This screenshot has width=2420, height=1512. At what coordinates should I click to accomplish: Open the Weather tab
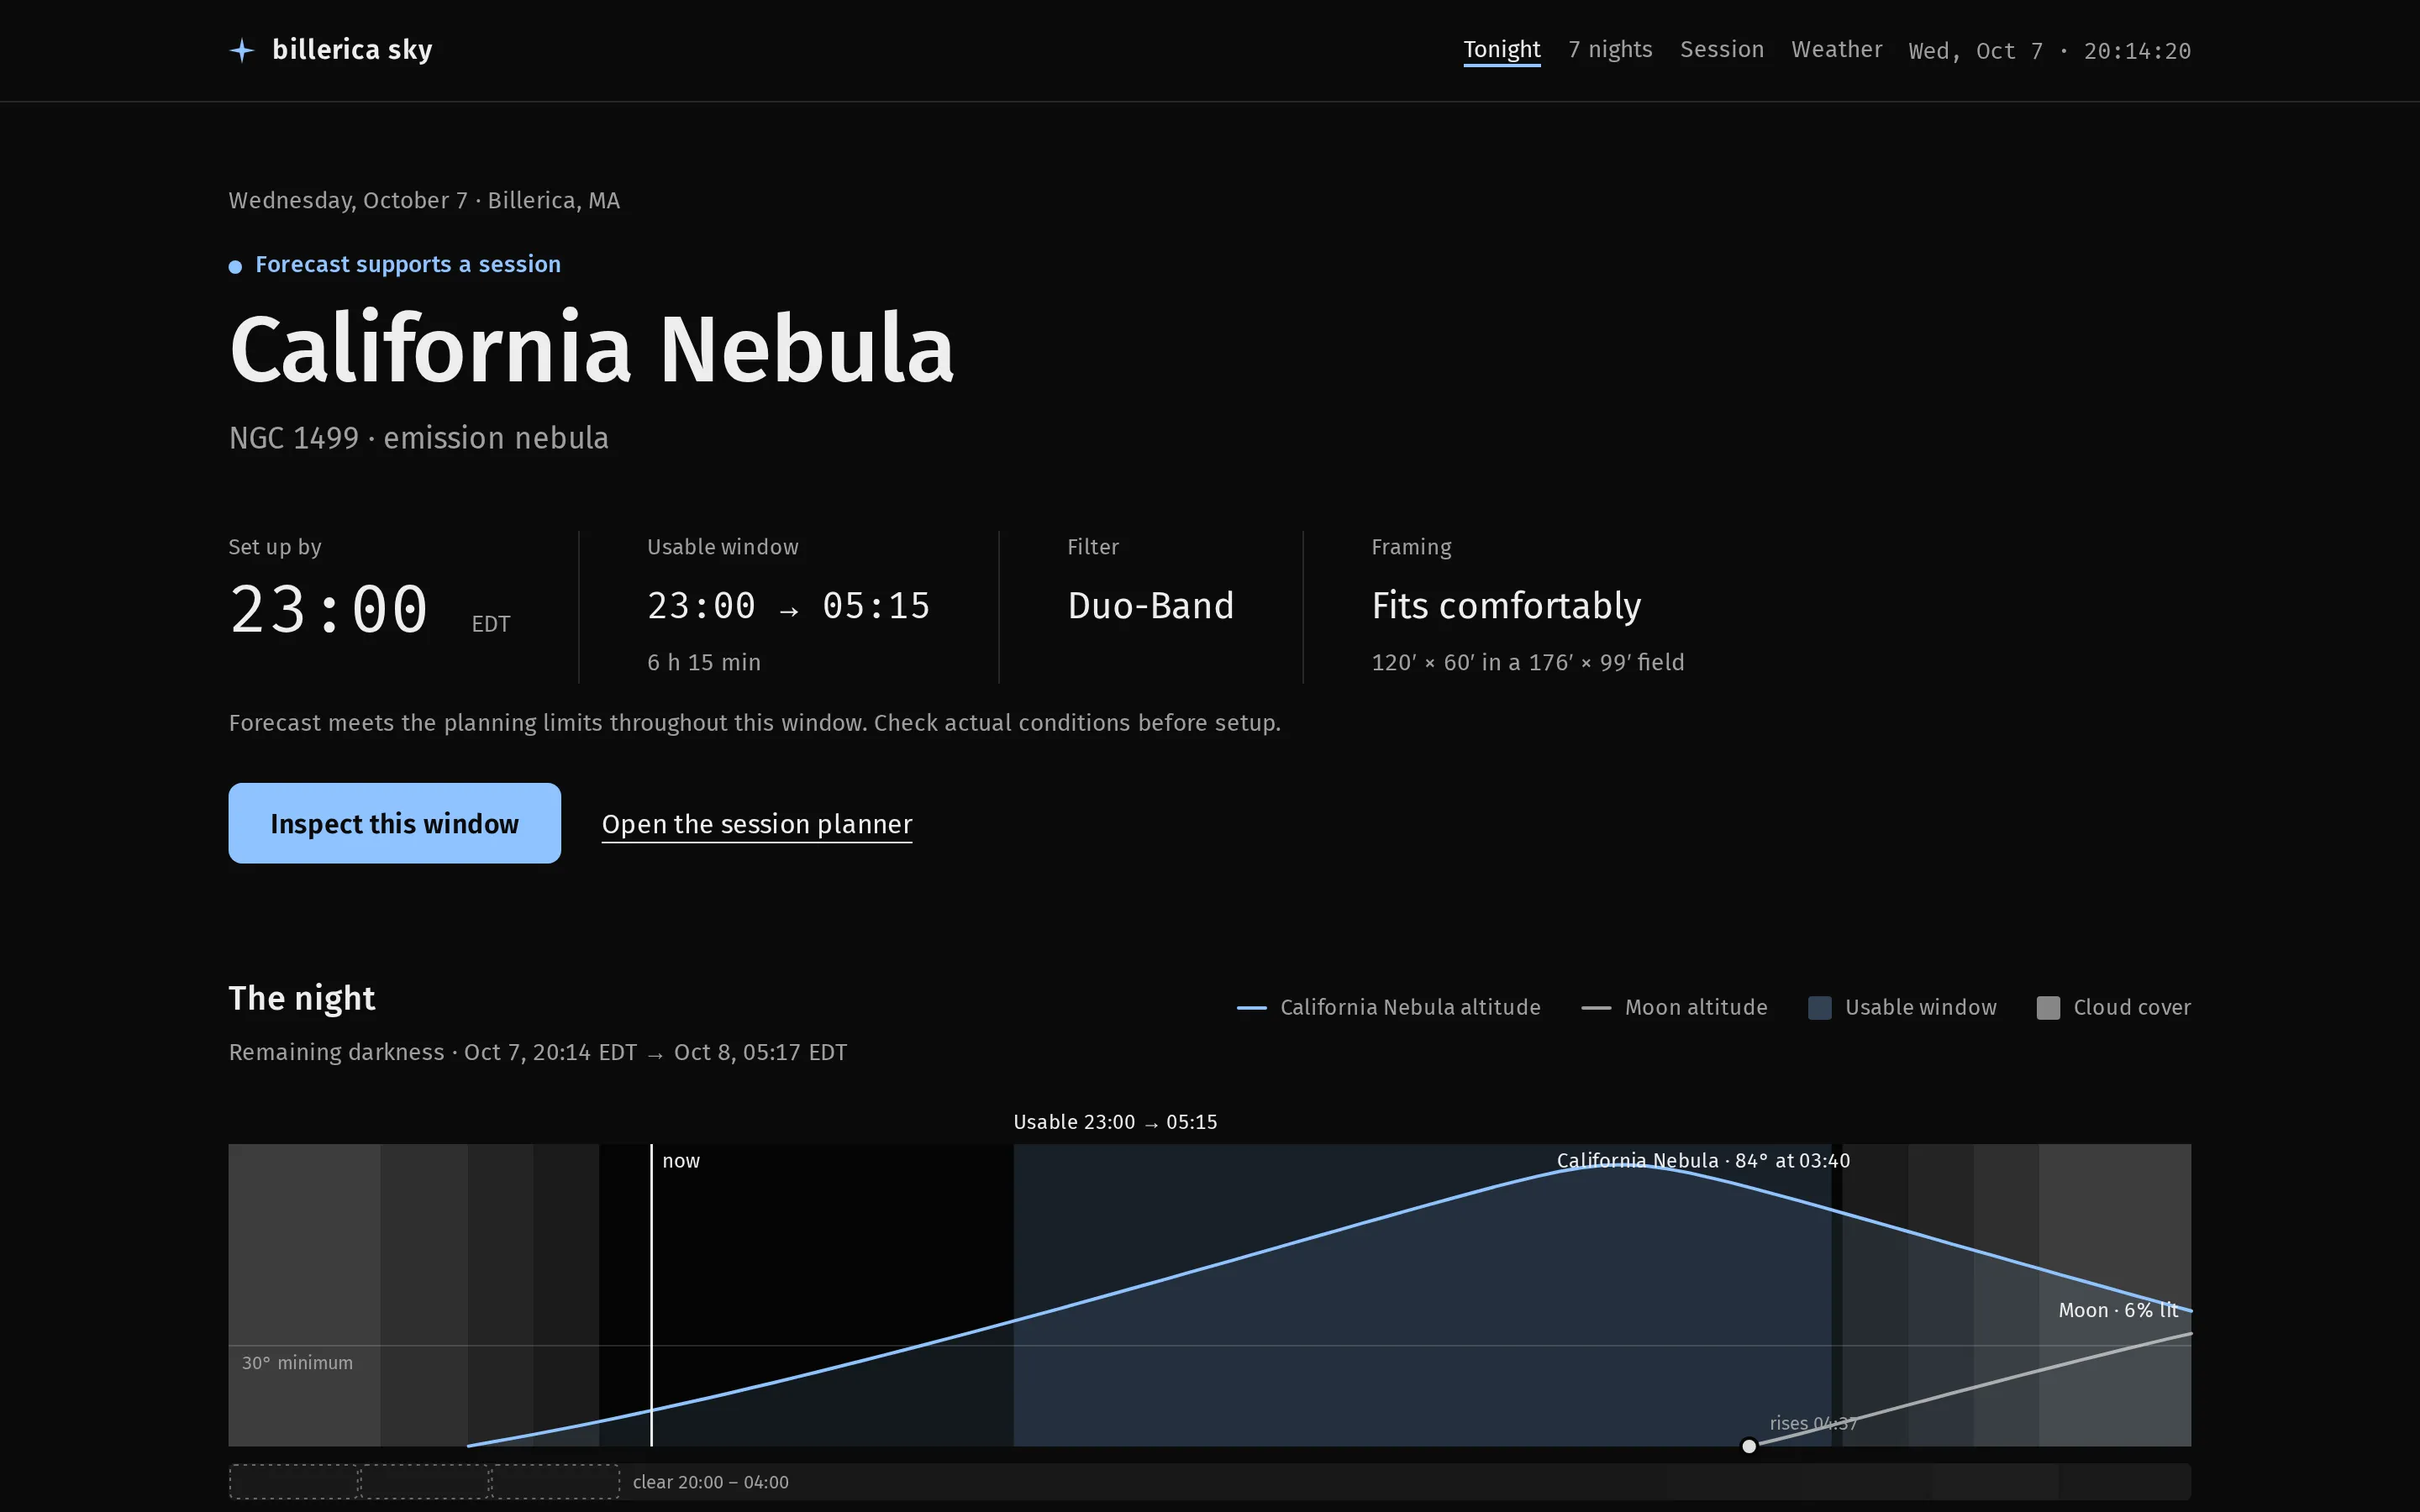coord(1836,50)
